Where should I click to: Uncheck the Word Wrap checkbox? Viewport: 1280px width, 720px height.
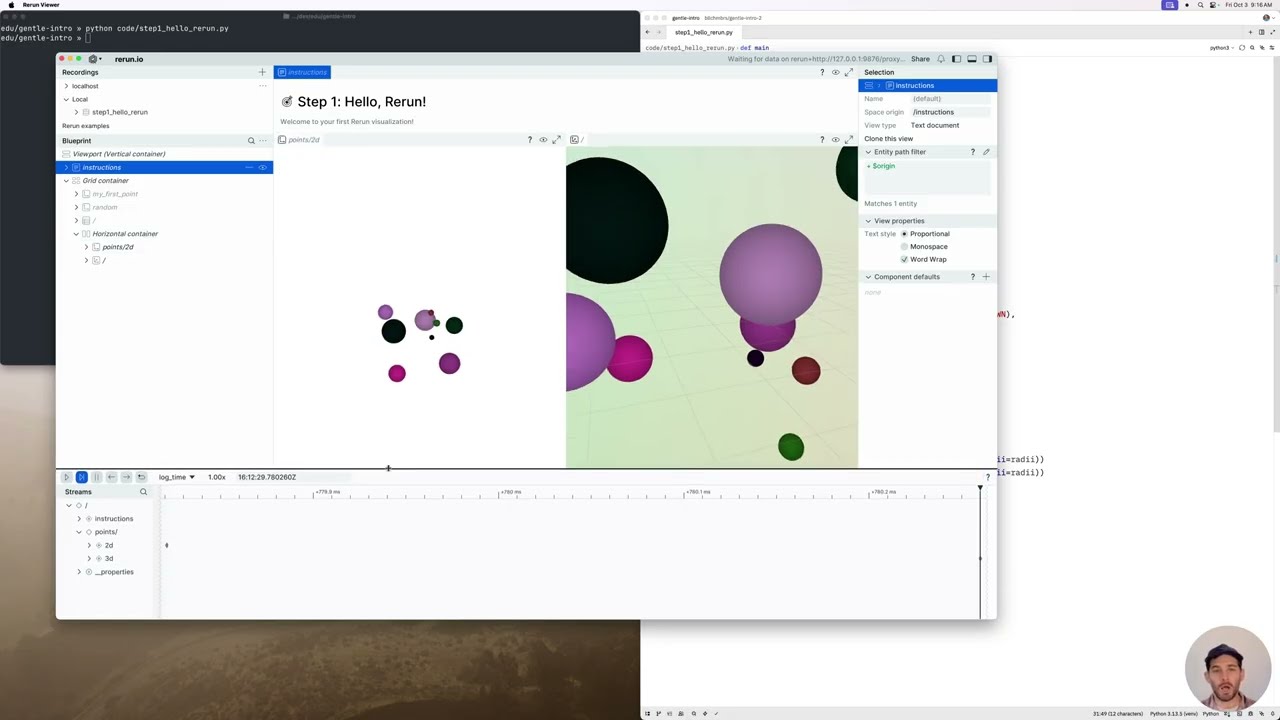pyautogui.click(x=904, y=260)
